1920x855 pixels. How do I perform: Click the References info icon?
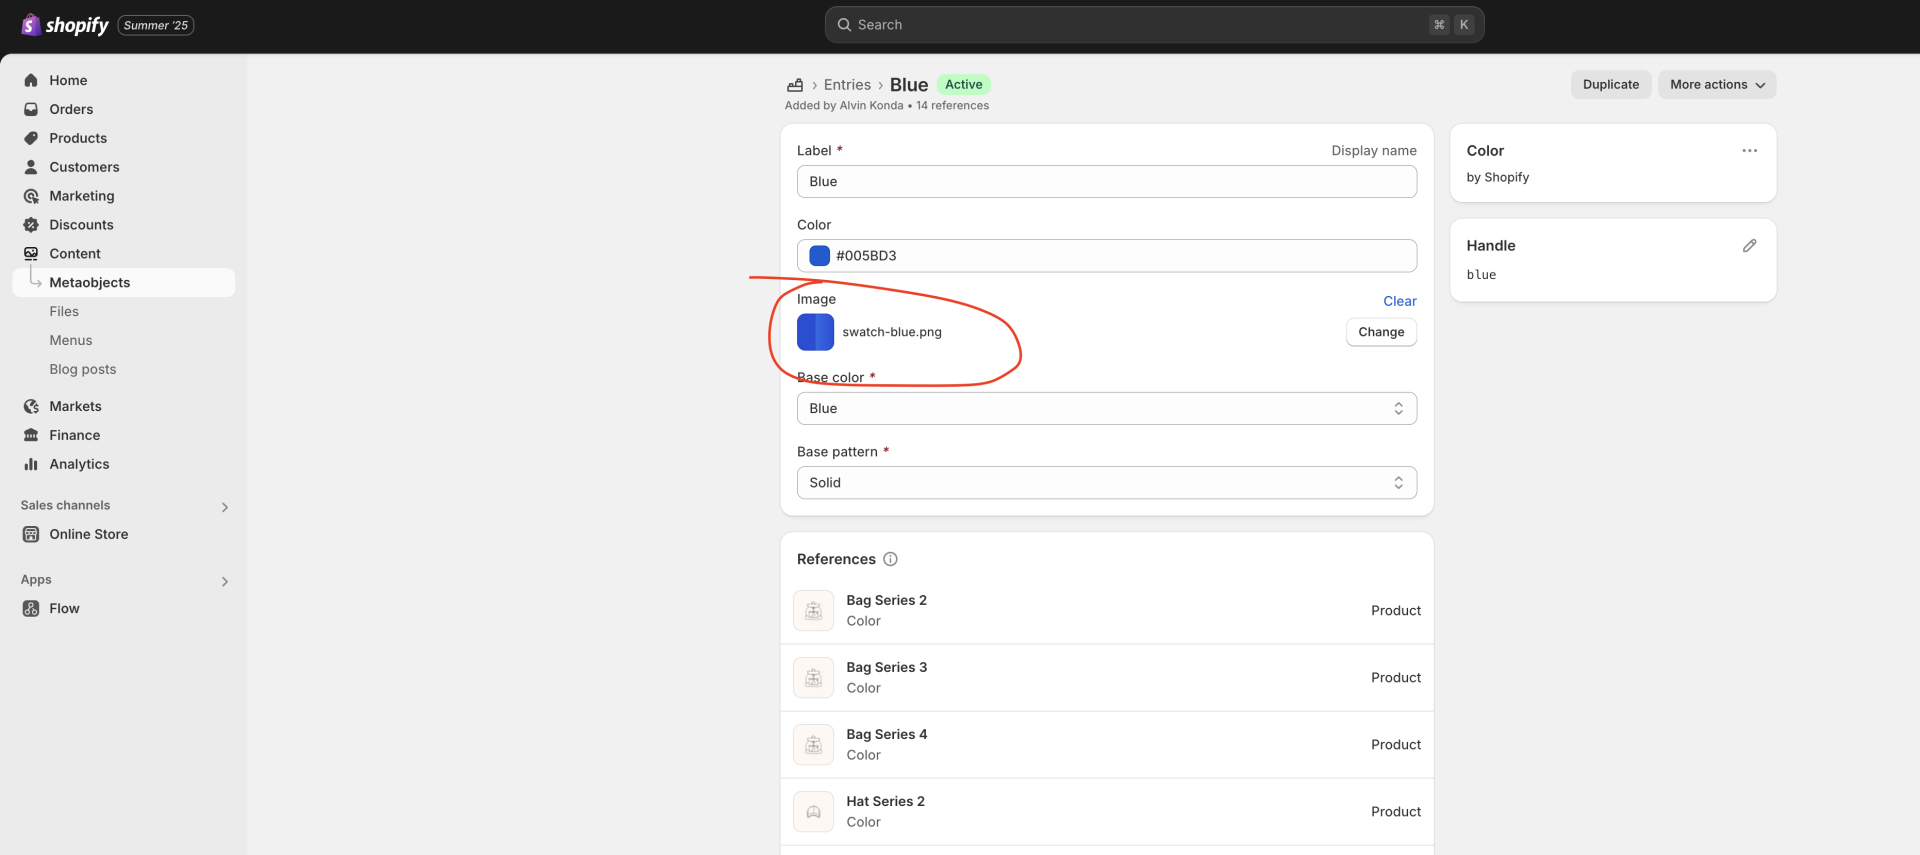(890, 559)
